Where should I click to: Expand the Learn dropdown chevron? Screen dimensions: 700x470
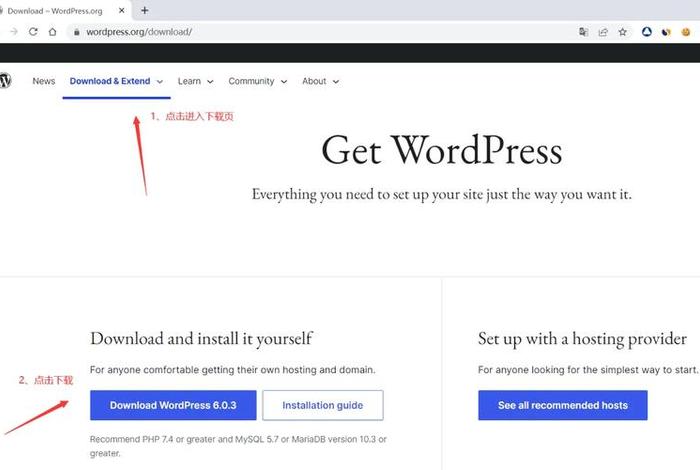[x=210, y=82]
